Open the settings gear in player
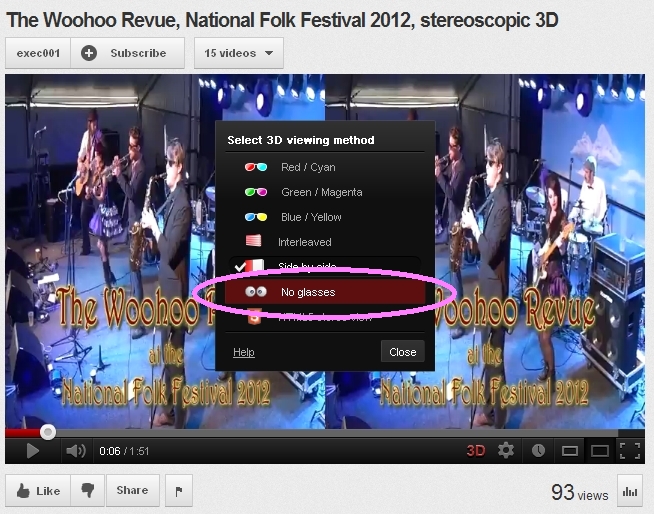Viewport: 654px width, 514px height. click(506, 451)
